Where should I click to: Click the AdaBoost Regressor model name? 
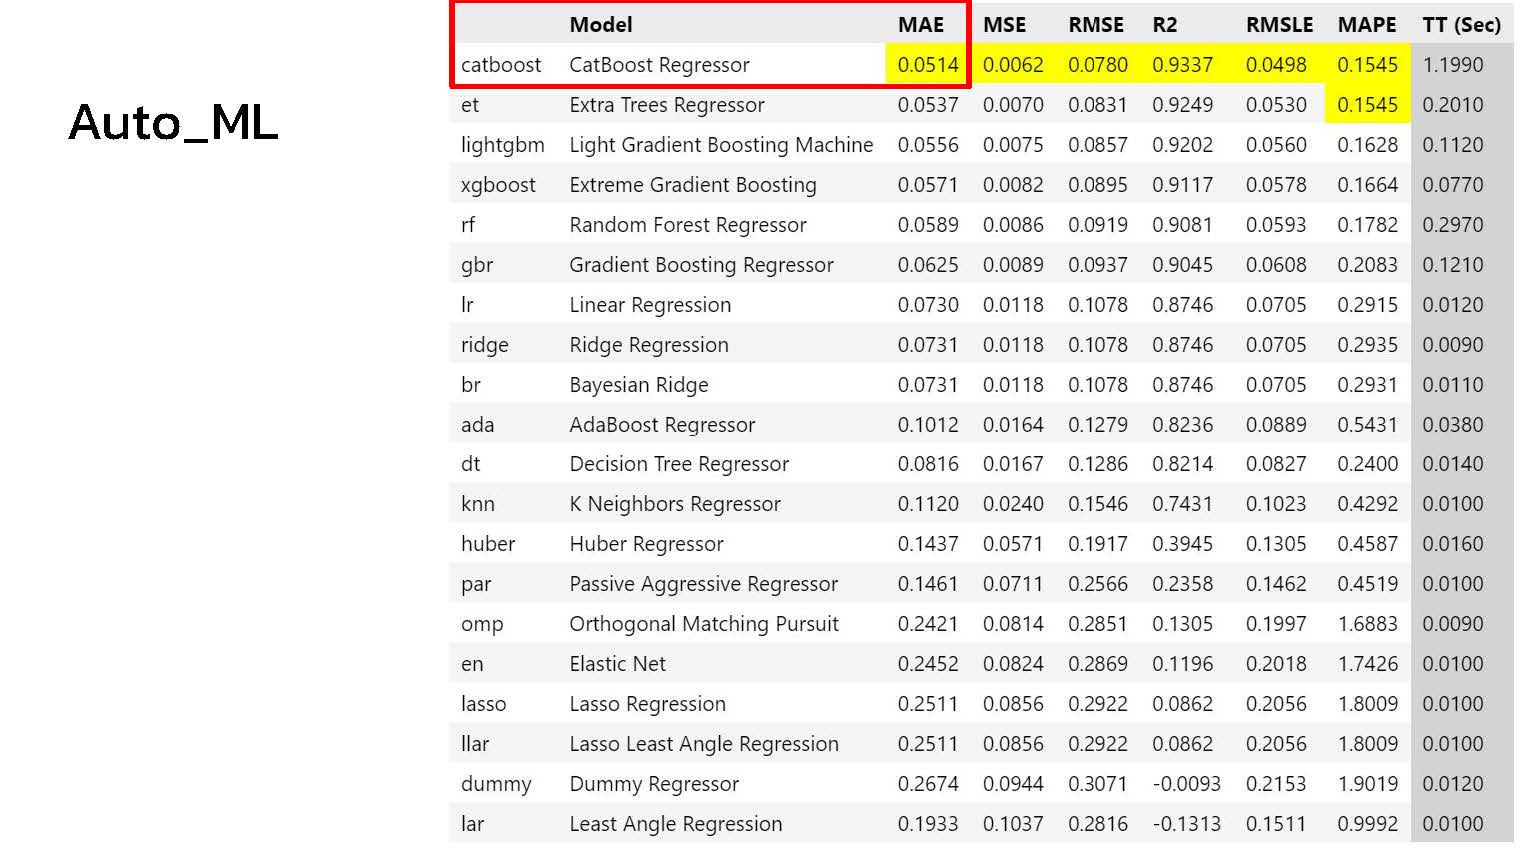tap(662, 425)
